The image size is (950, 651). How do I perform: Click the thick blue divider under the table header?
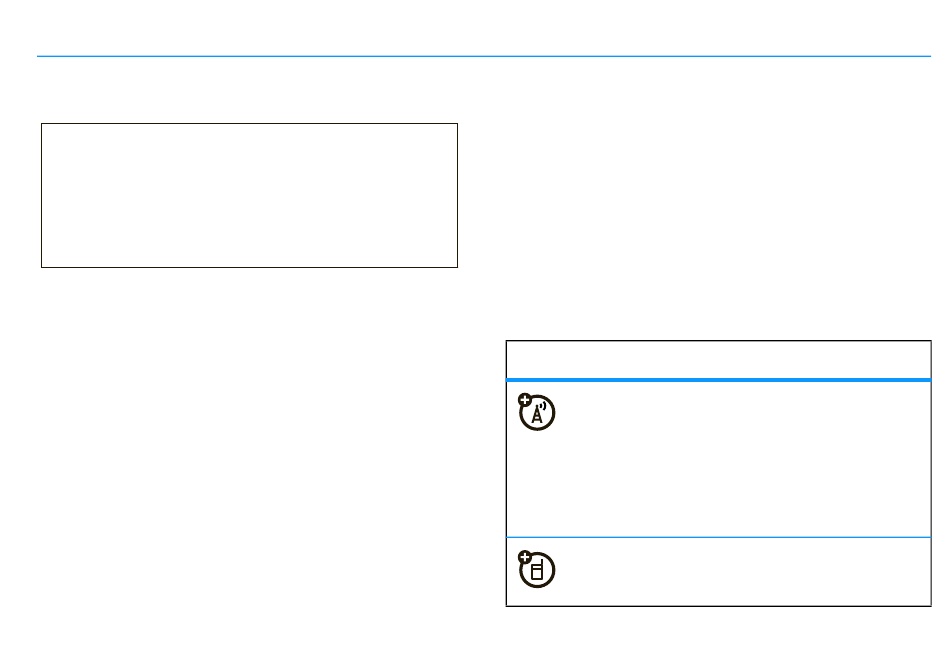coord(719,380)
